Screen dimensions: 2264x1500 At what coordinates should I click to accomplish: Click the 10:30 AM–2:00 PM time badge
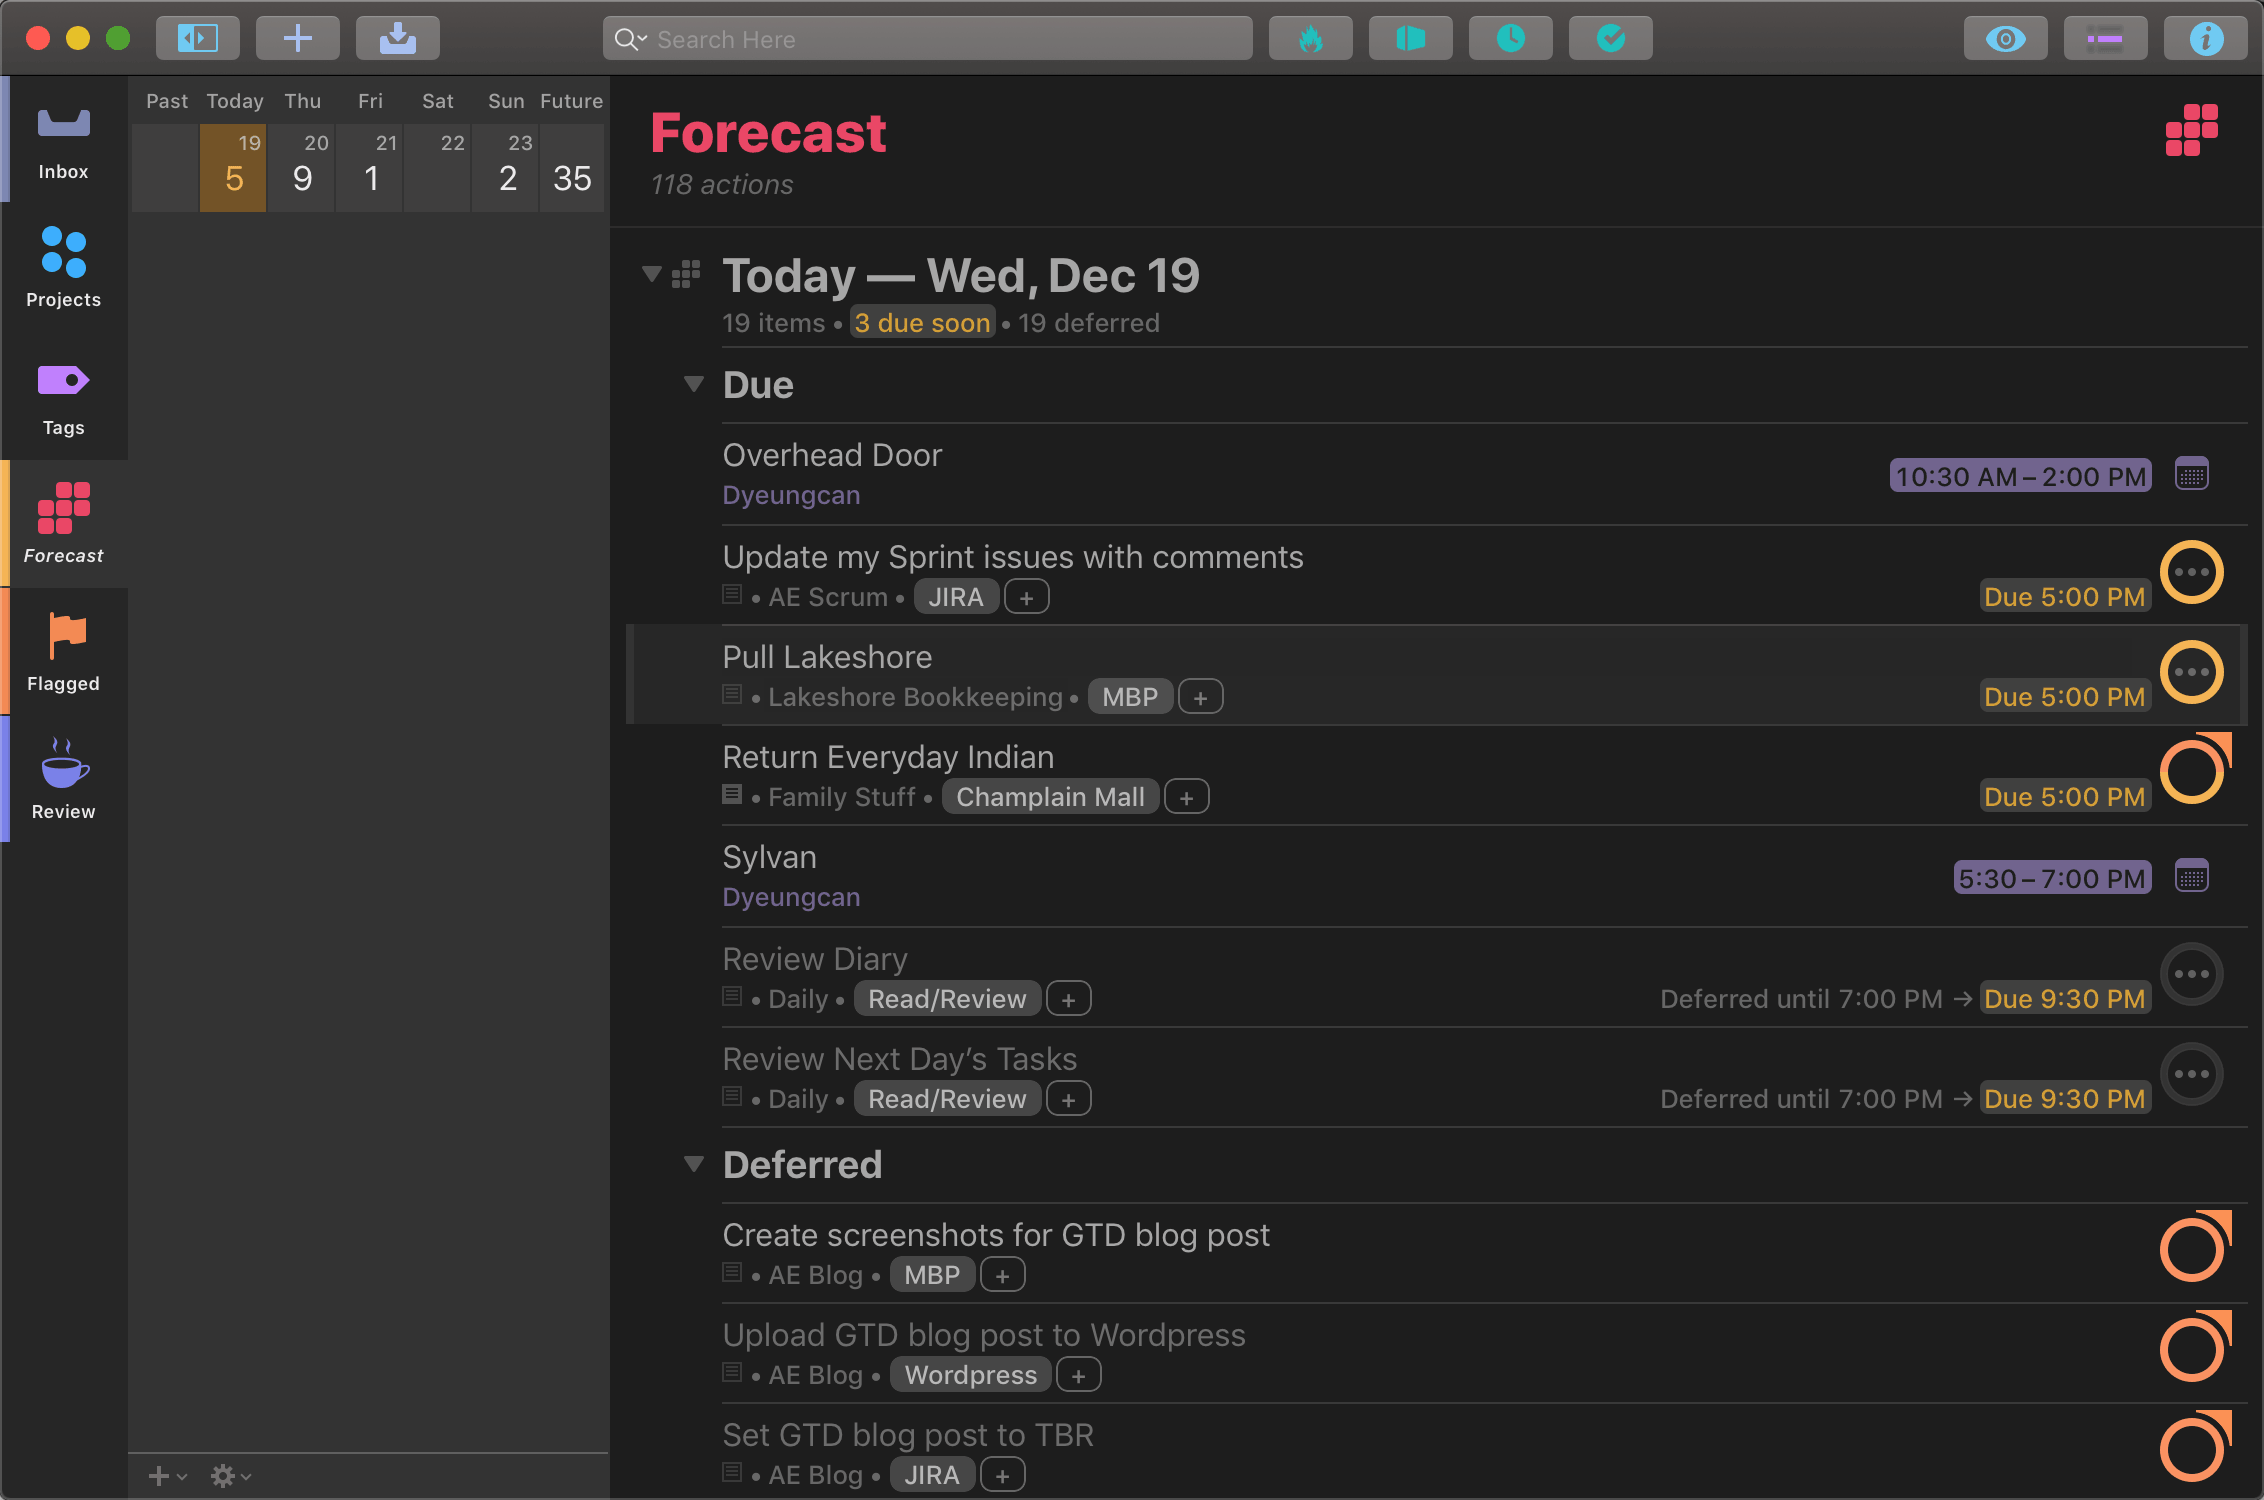2020,476
